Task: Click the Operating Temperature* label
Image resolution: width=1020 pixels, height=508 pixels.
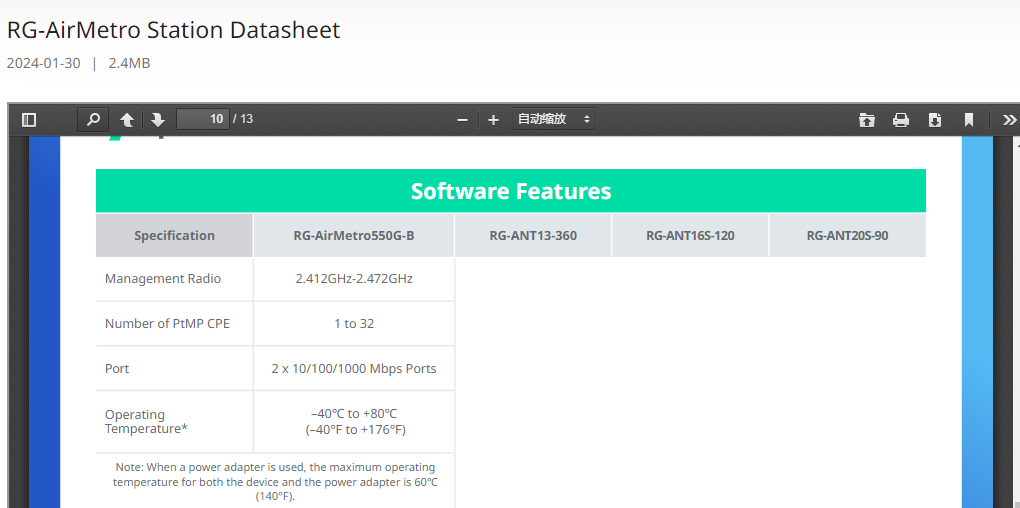Action: pyautogui.click(x=144, y=421)
